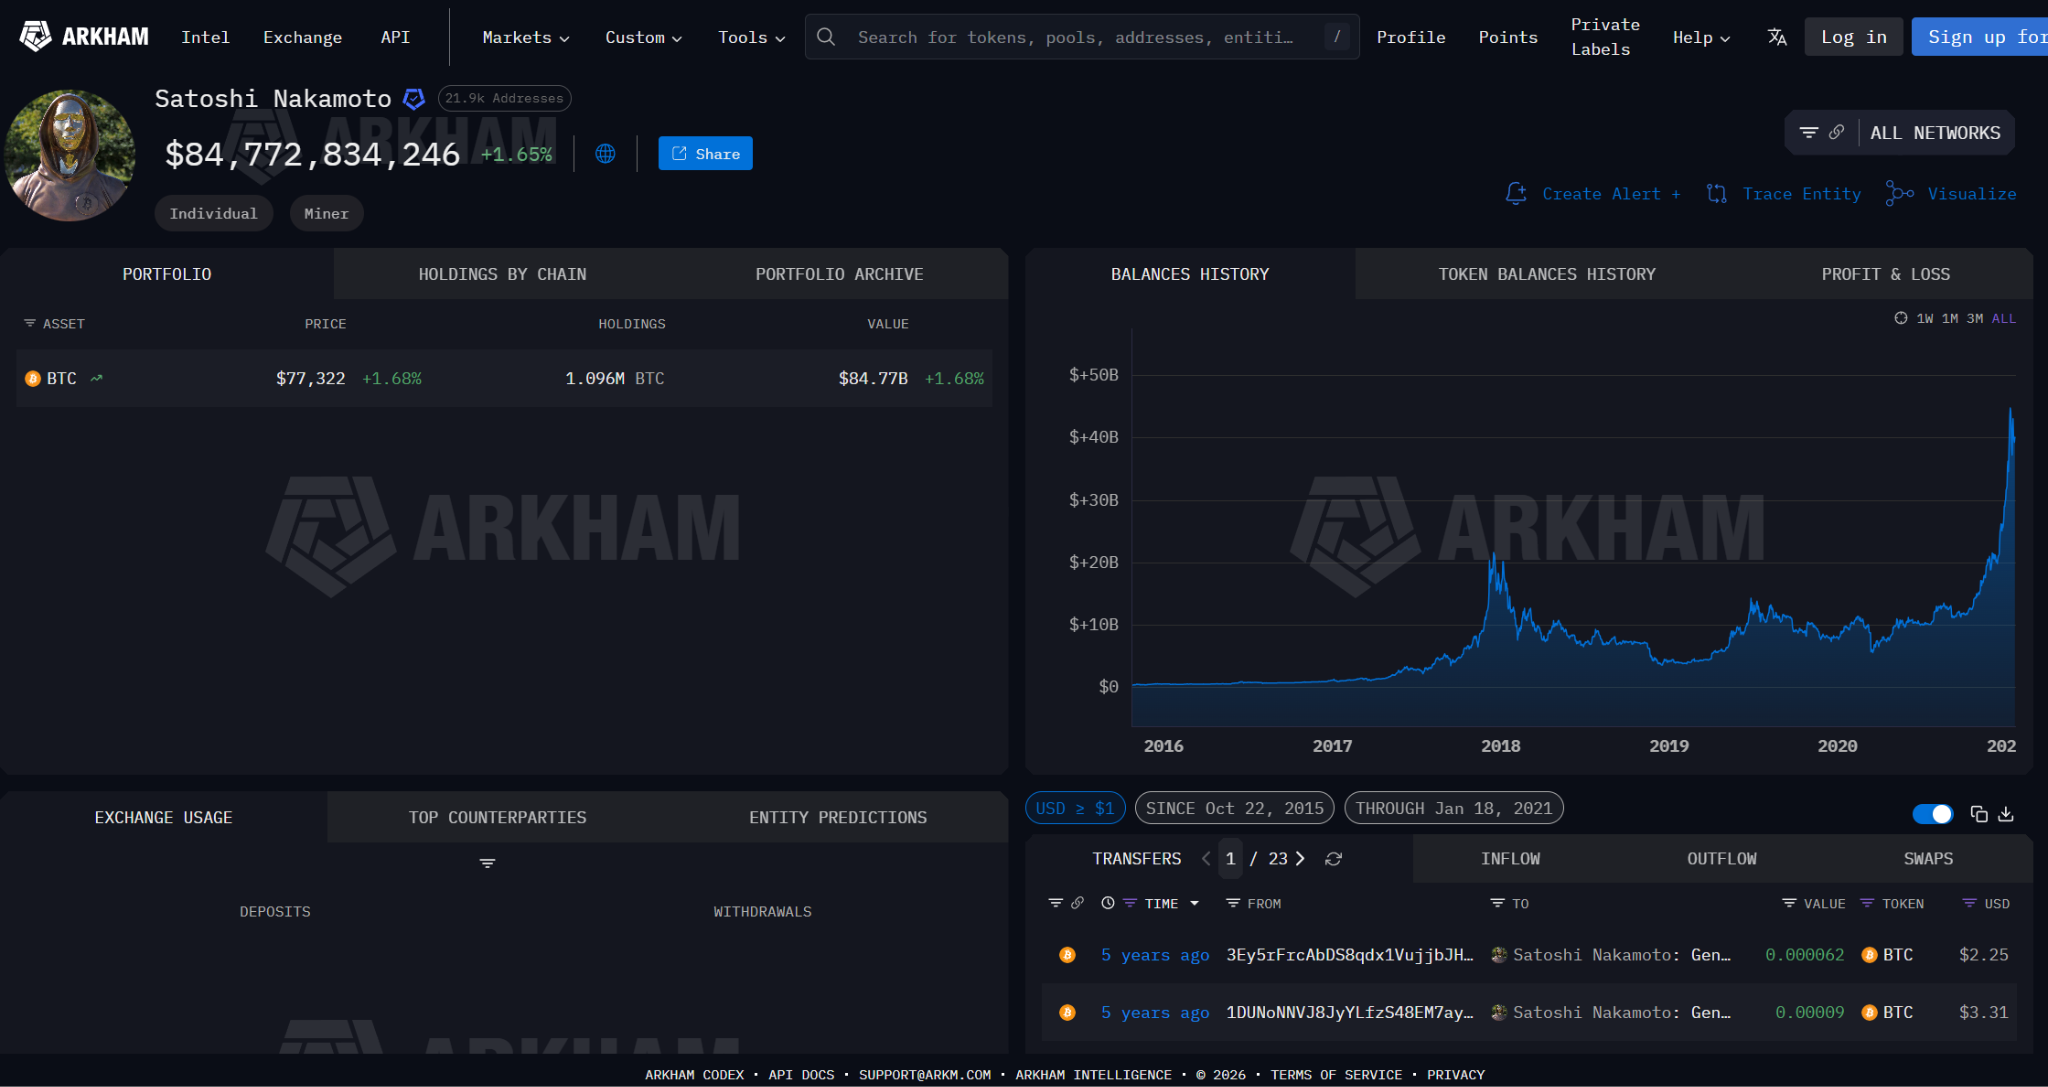Switch to Holdings By Chain tab
Viewport: 2048px width, 1087px height.
pos(502,274)
